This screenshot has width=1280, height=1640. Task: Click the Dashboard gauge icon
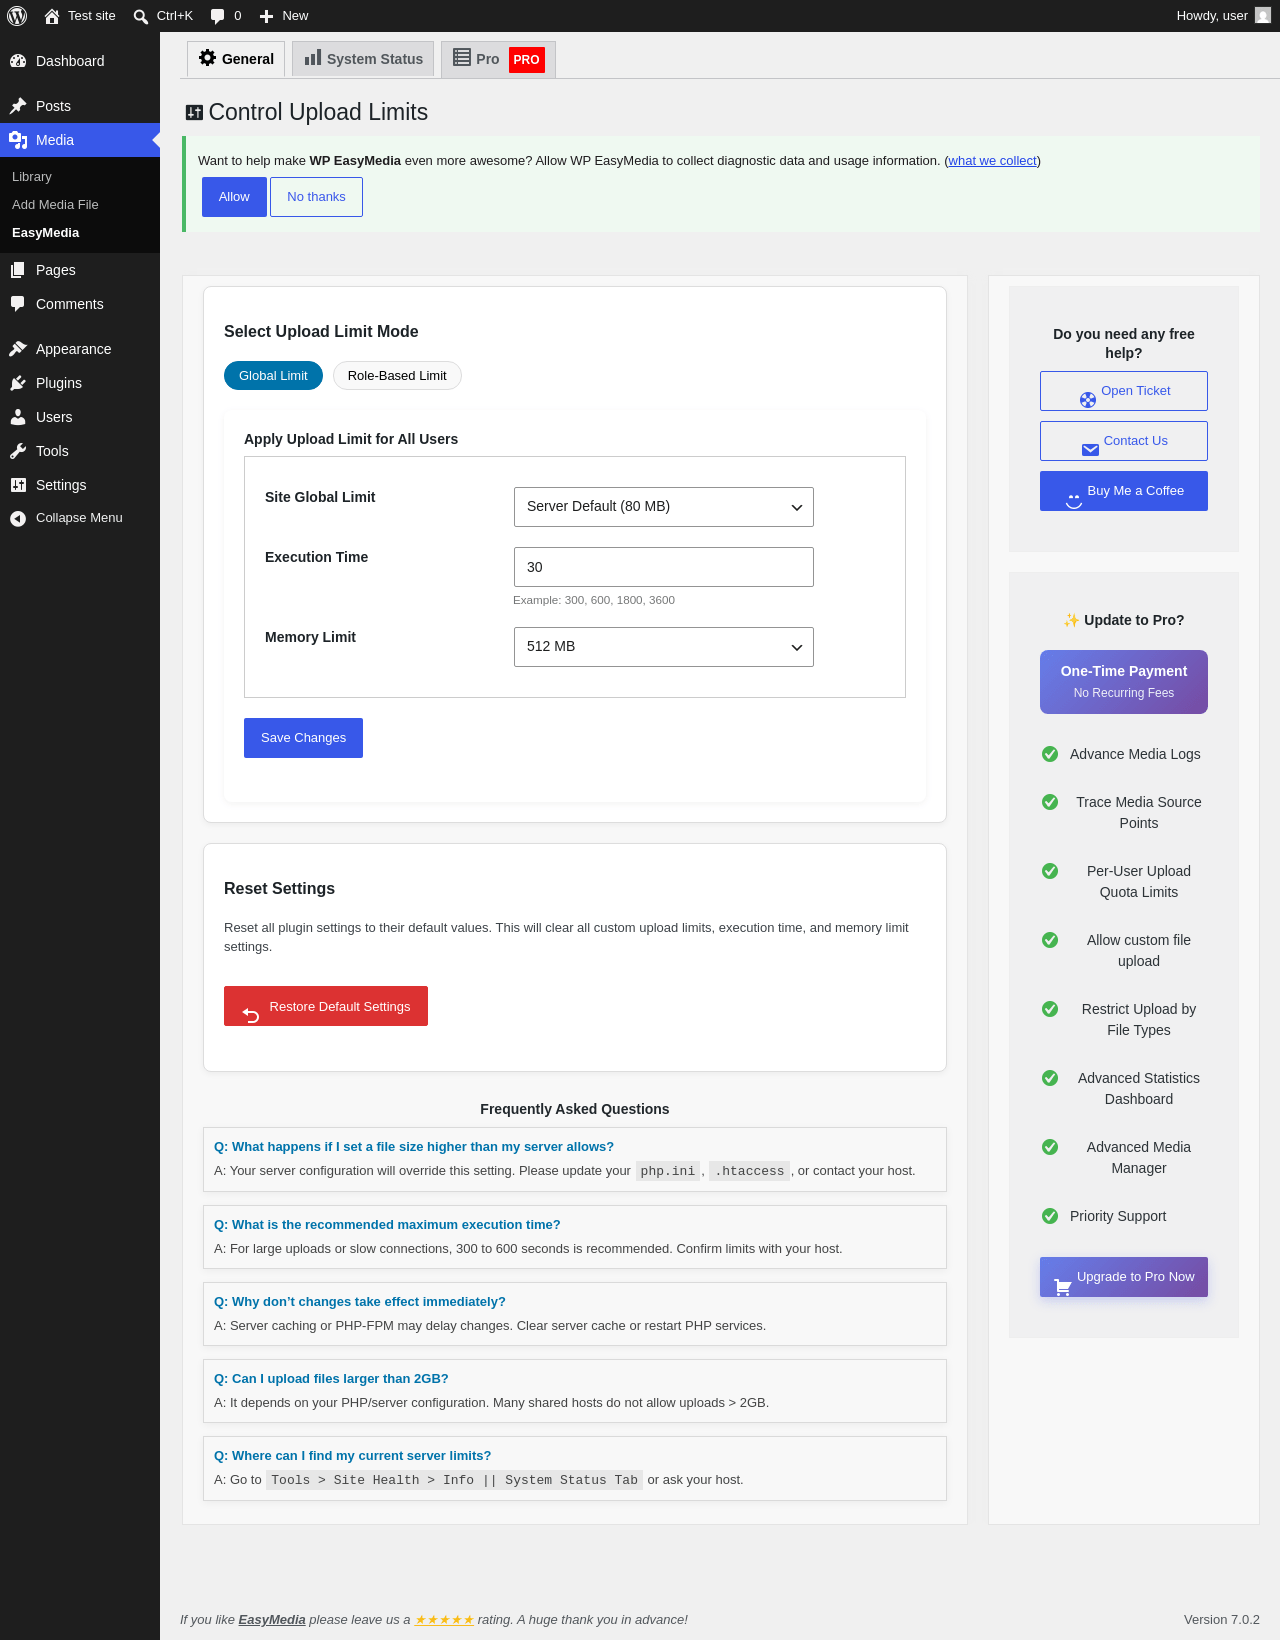click(x=18, y=61)
